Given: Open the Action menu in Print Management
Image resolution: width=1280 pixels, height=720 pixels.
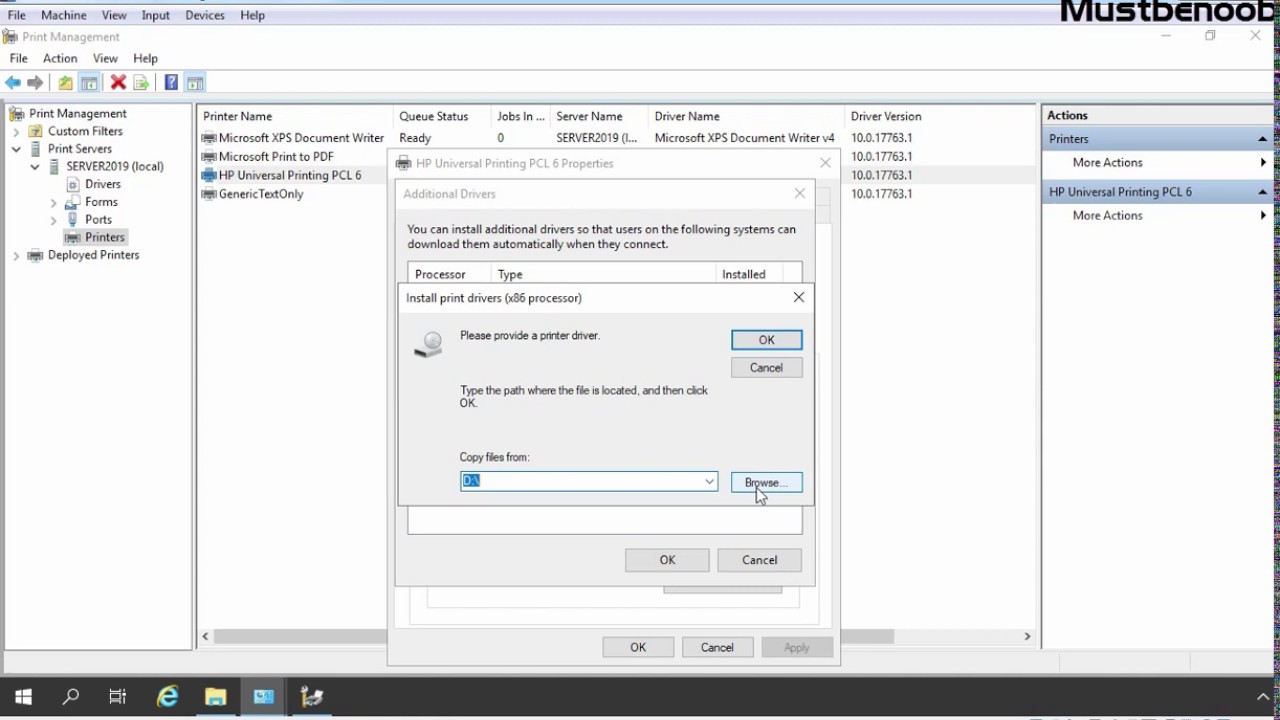Looking at the screenshot, I should coord(60,58).
